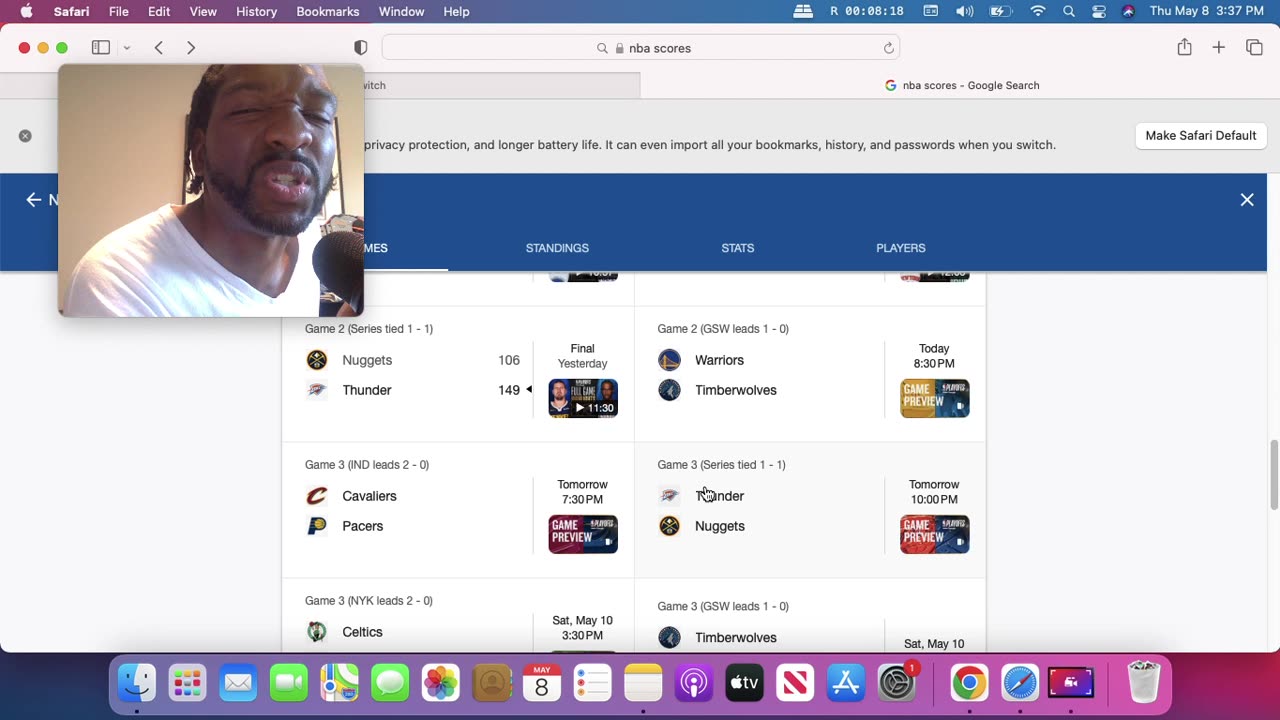Click the Celtics team name
The height and width of the screenshot is (720, 1280).
362,632
